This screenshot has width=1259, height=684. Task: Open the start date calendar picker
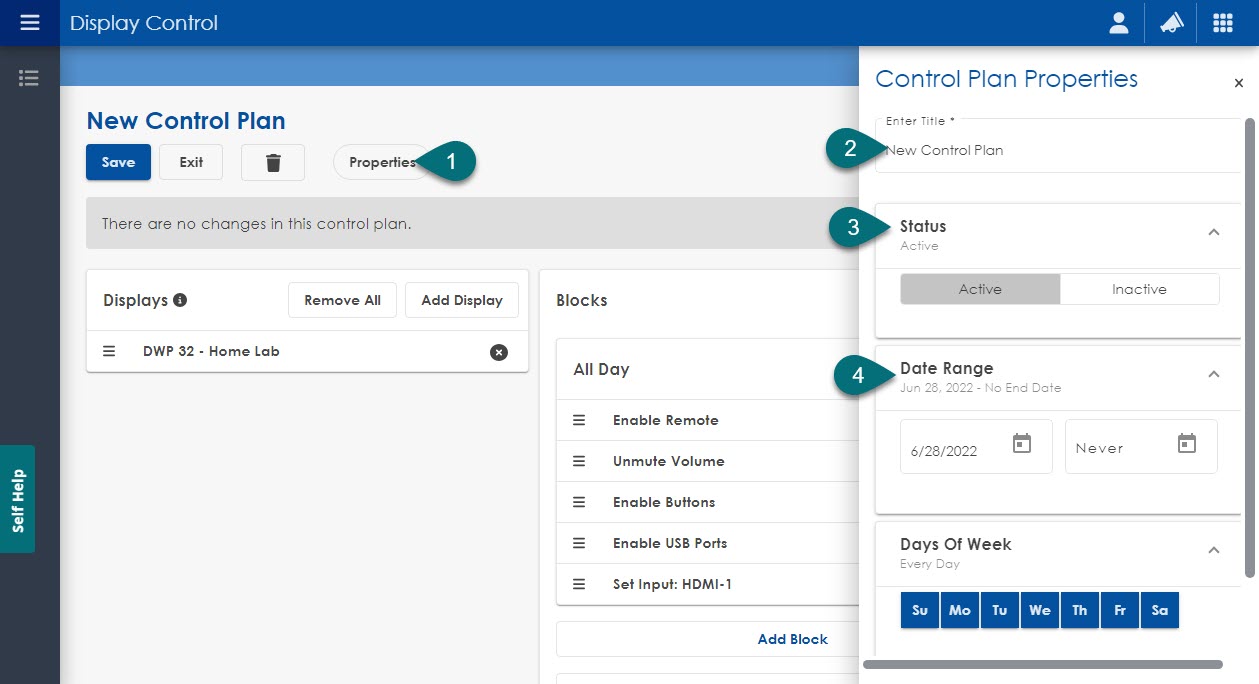(1022, 444)
